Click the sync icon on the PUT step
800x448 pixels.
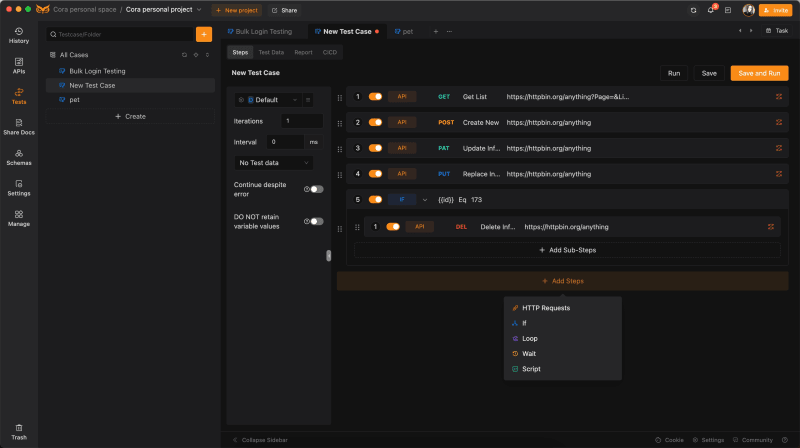779,174
